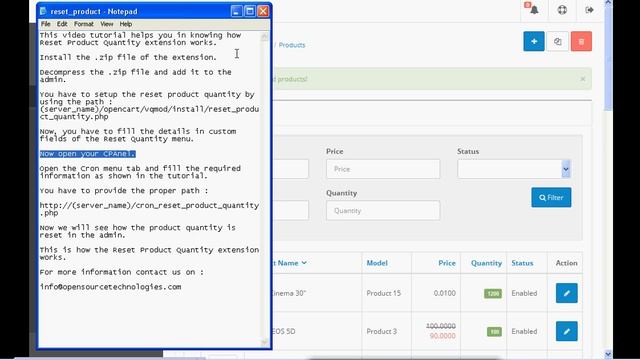Click Enabled status in Product 3 row
The width and height of the screenshot is (640, 360).
(x=524, y=331)
